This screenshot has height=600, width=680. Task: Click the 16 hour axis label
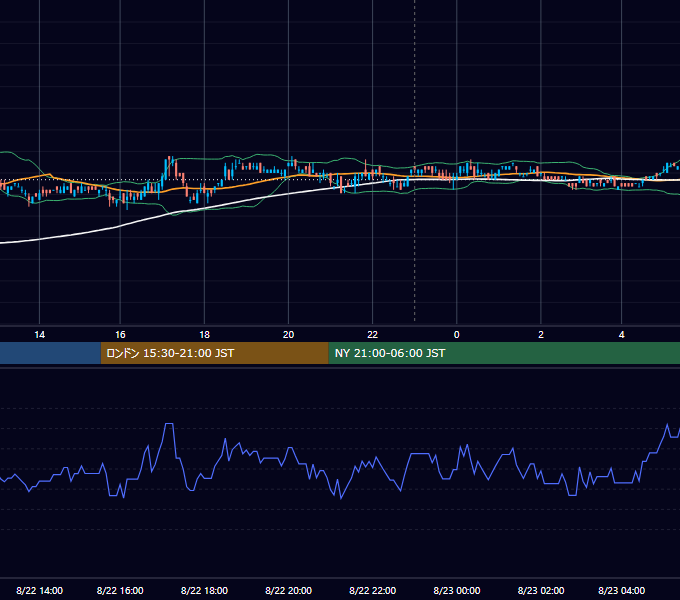(120, 335)
